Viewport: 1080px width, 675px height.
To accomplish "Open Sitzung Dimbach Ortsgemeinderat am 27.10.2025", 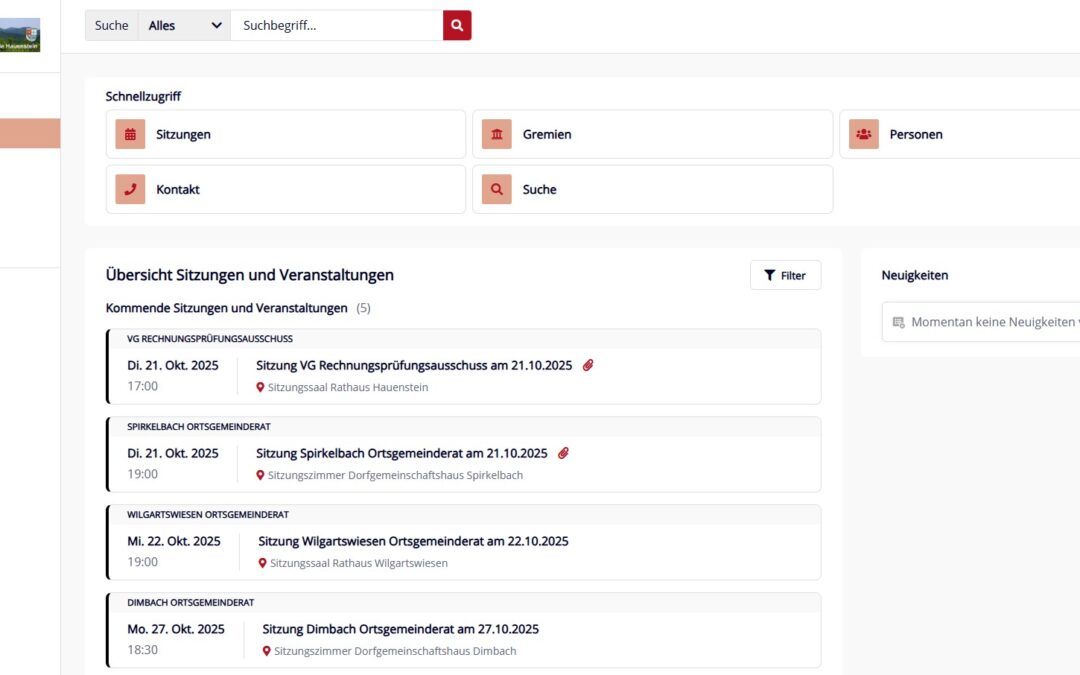I will tap(400, 629).
